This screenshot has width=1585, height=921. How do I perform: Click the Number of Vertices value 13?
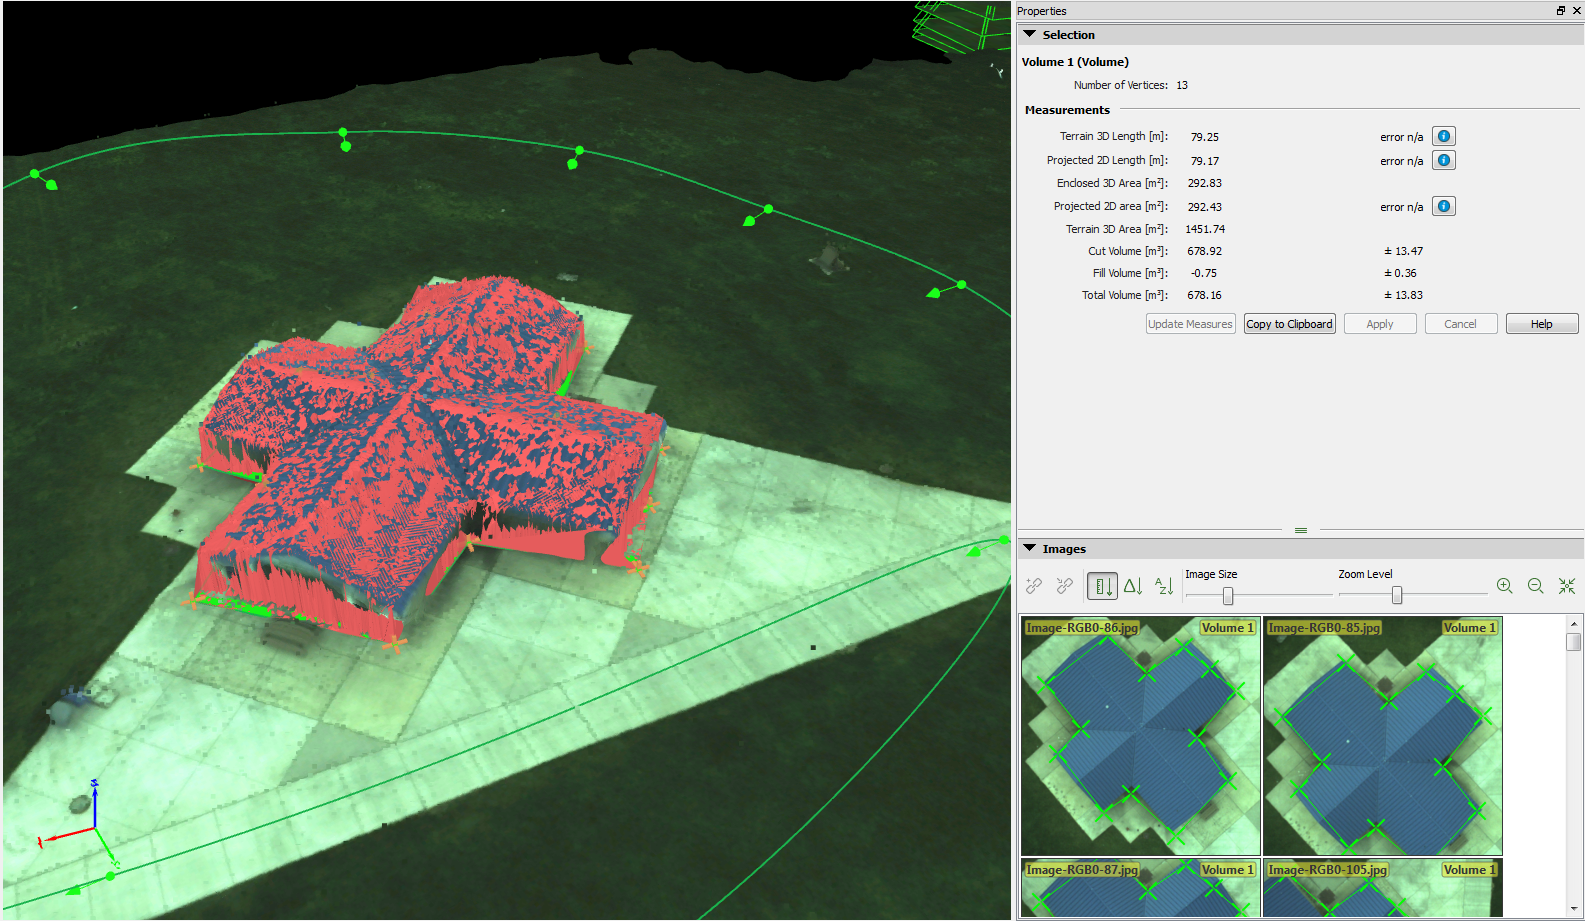pyautogui.click(x=1182, y=85)
